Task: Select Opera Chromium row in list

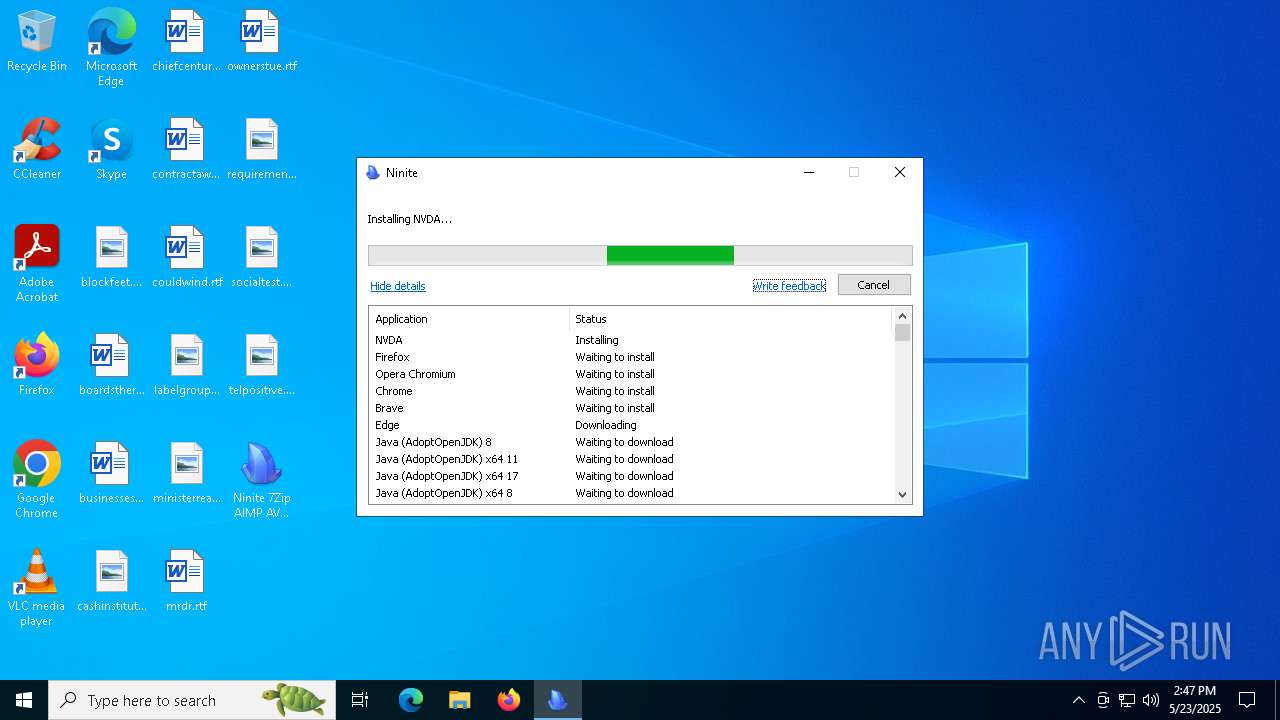Action: (631, 374)
